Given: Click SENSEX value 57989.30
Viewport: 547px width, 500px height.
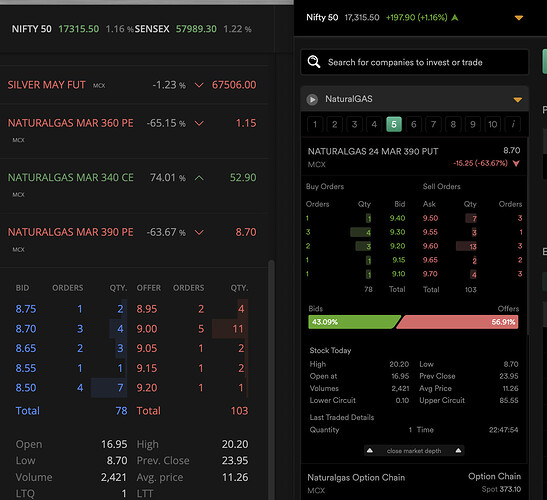Looking at the screenshot, I should coord(196,29).
